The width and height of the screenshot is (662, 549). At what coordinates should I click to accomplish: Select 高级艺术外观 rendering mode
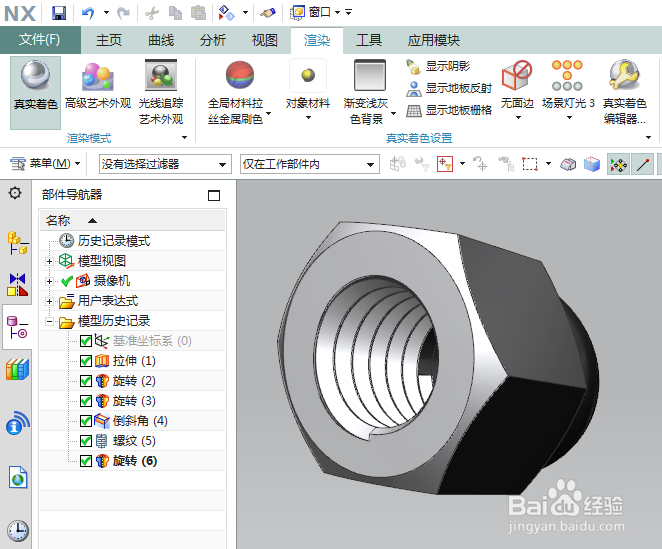[x=98, y=86]
